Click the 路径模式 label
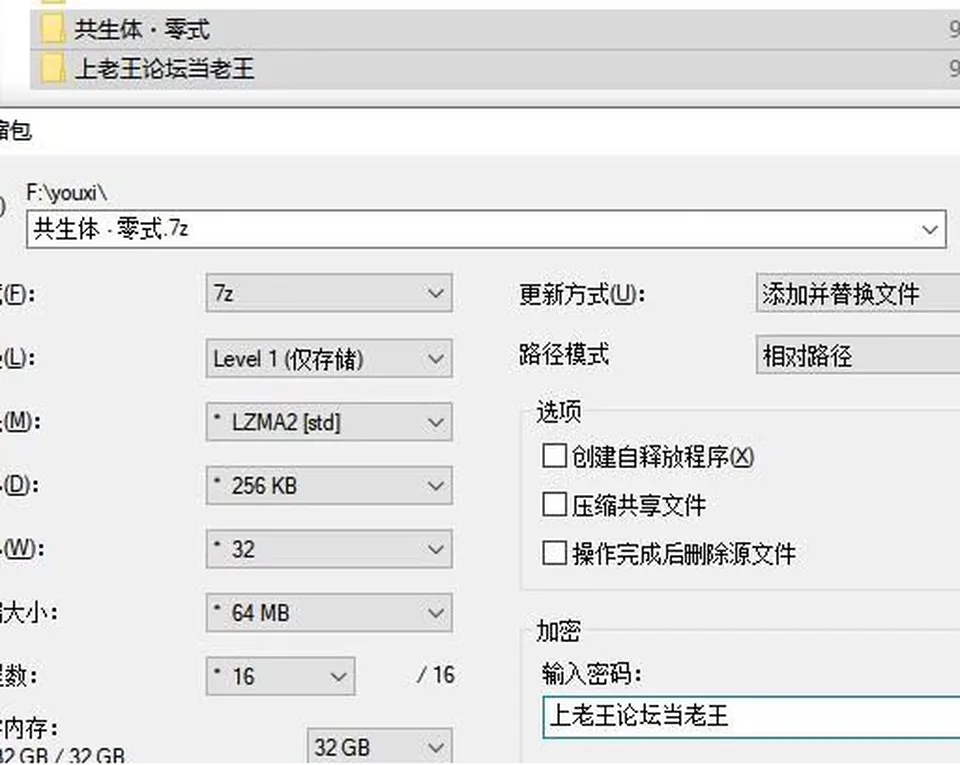 pos(564,354)
